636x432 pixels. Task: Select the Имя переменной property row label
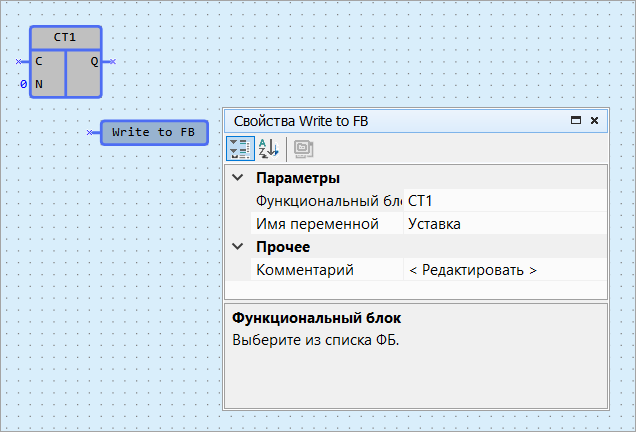coord(317,224)
